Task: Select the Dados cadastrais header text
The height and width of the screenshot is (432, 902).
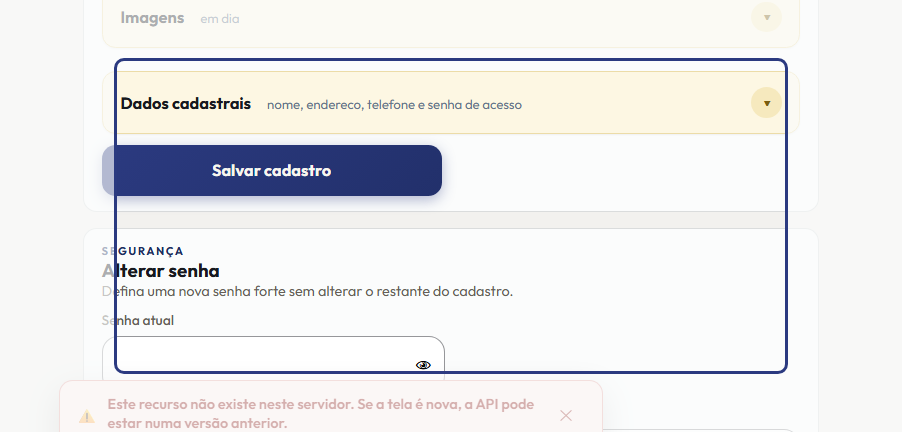Action: click(x=186, y=104)
